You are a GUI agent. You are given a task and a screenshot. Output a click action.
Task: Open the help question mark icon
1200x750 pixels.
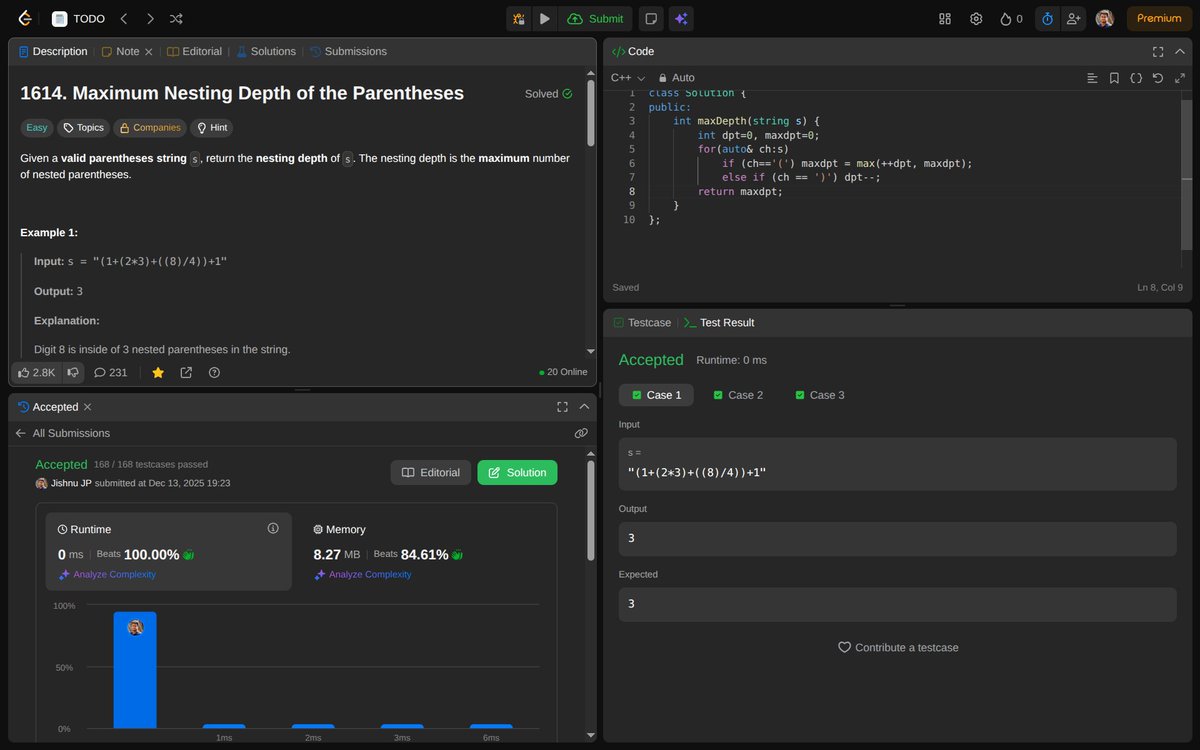214,372
